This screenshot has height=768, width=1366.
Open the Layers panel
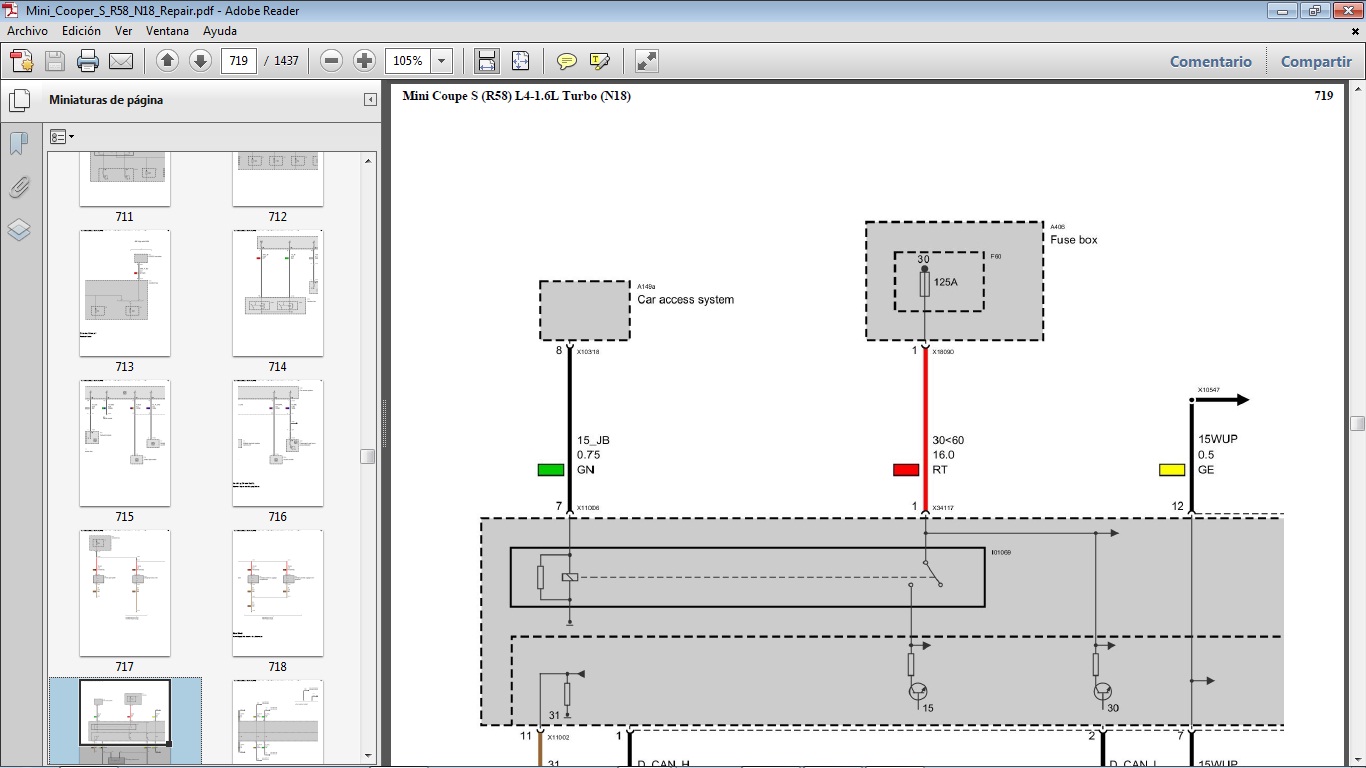point(19,230)
